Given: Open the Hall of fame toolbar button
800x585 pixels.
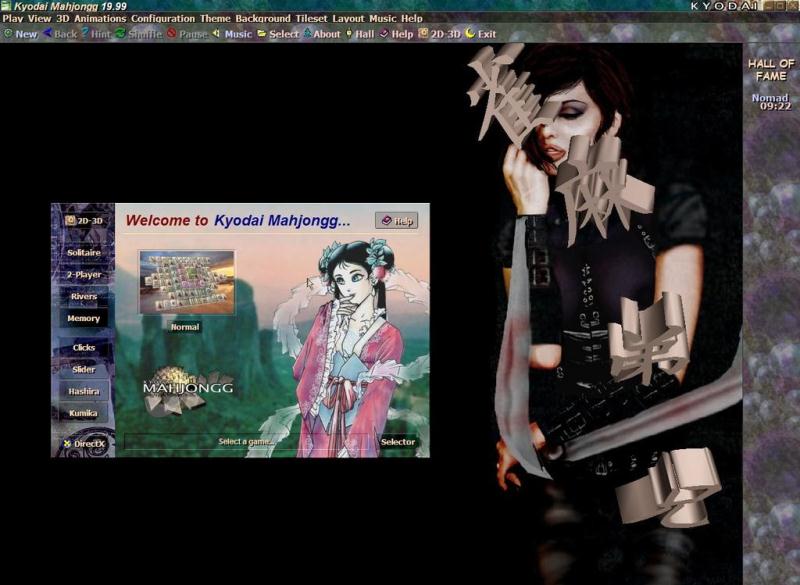Looking at the screenshot, I should coord(359,34).
